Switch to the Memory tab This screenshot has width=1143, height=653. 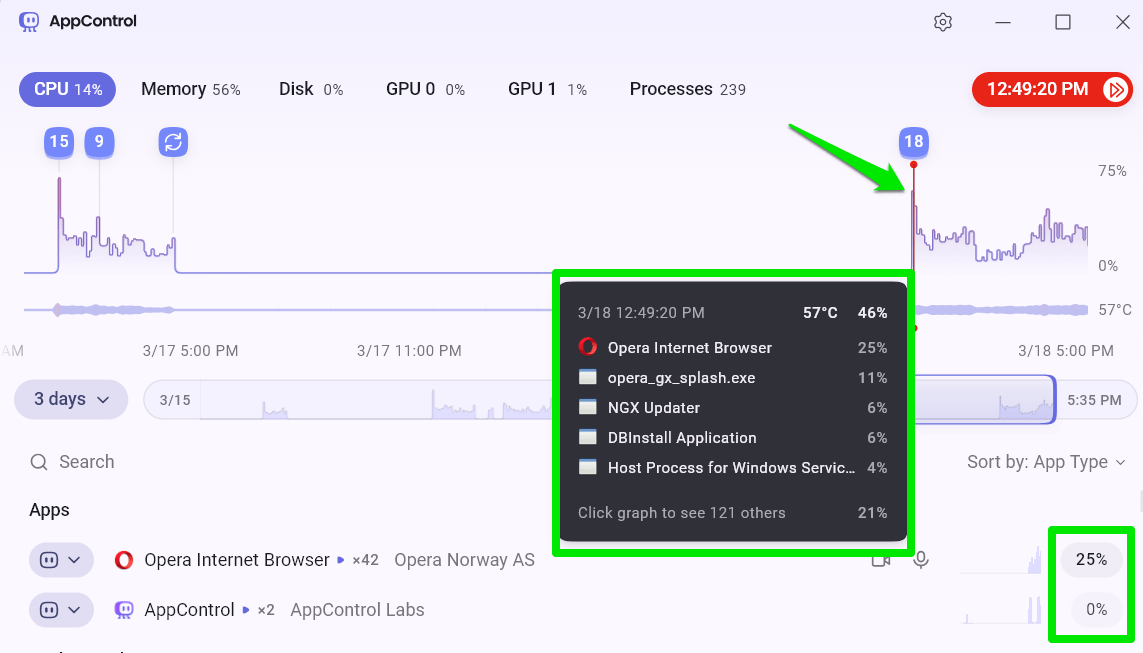coord(190,89)
